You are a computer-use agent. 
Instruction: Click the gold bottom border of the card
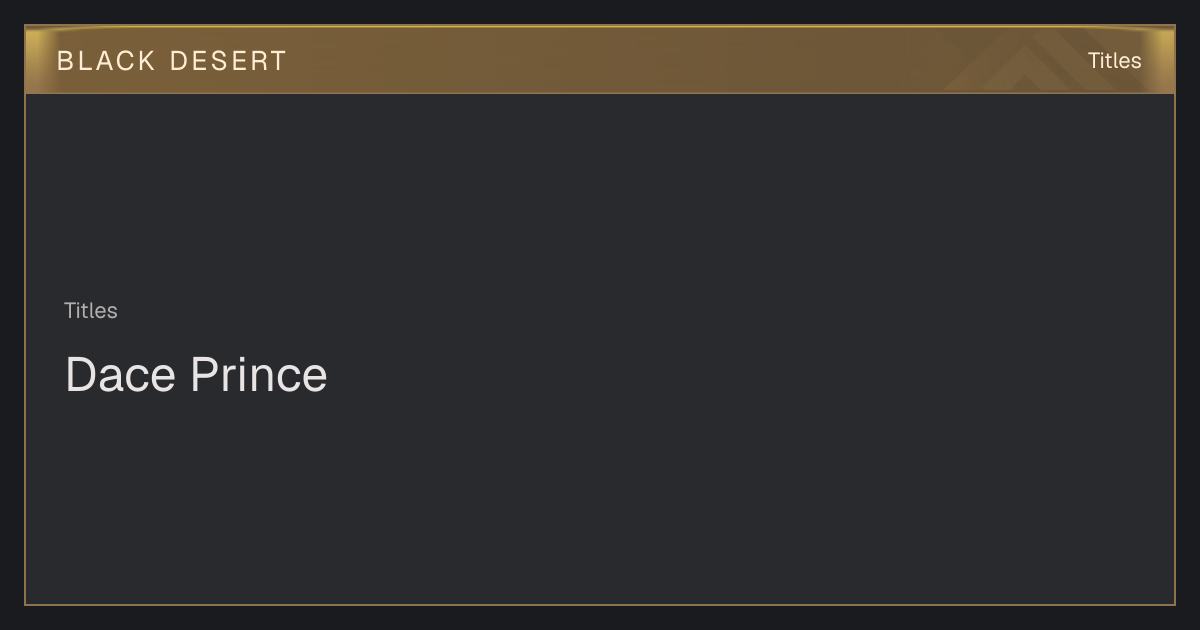pos(600,604)
